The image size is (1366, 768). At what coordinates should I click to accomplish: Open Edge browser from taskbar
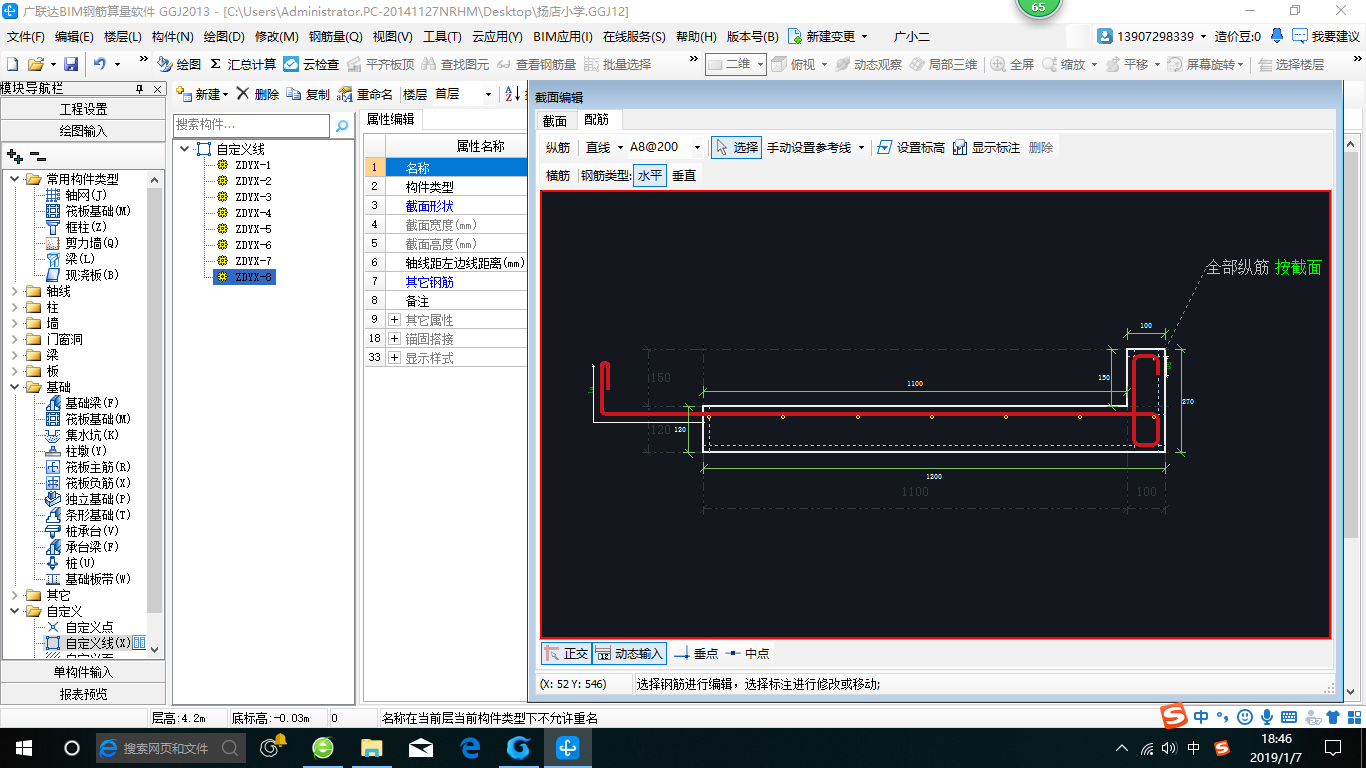point(470,747)
